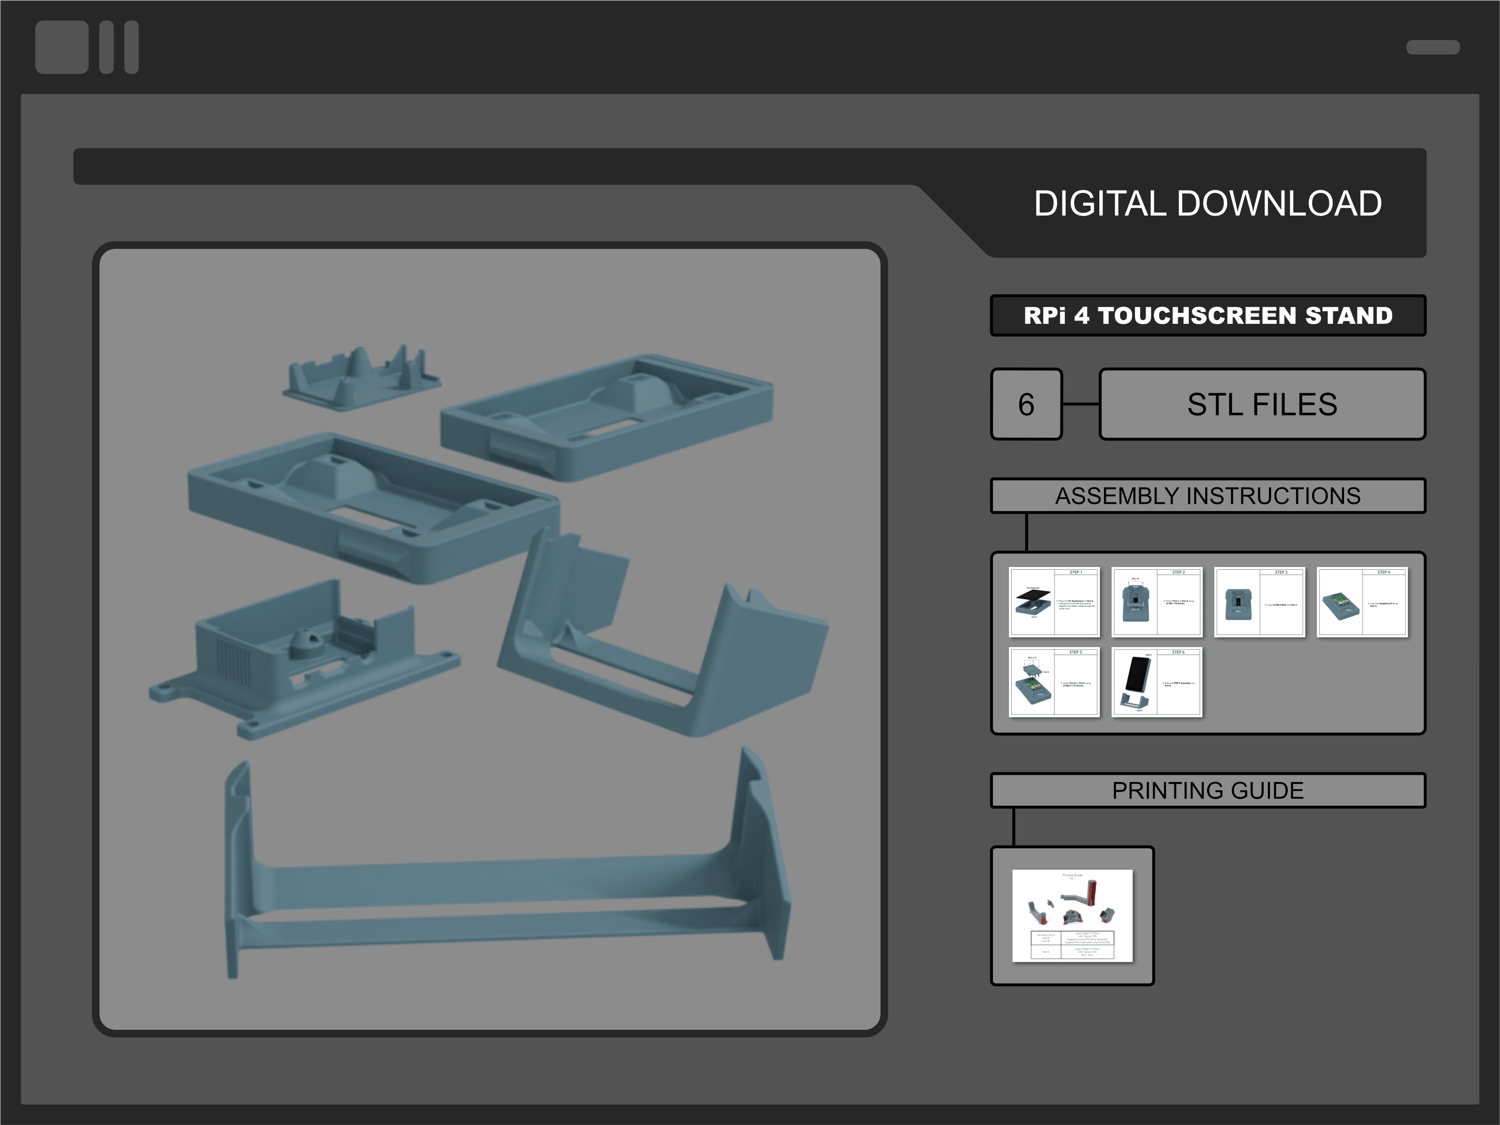Select the PRINTING GUIDE header

point(1208,790)
